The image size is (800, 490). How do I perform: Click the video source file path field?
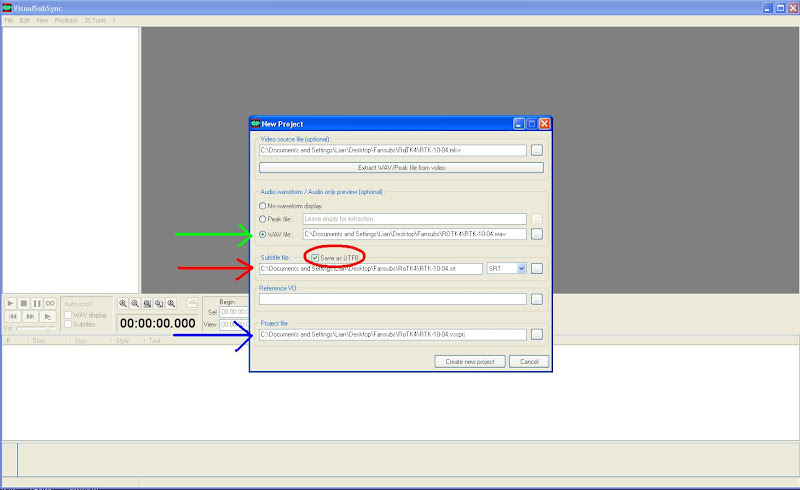[392, 150]
